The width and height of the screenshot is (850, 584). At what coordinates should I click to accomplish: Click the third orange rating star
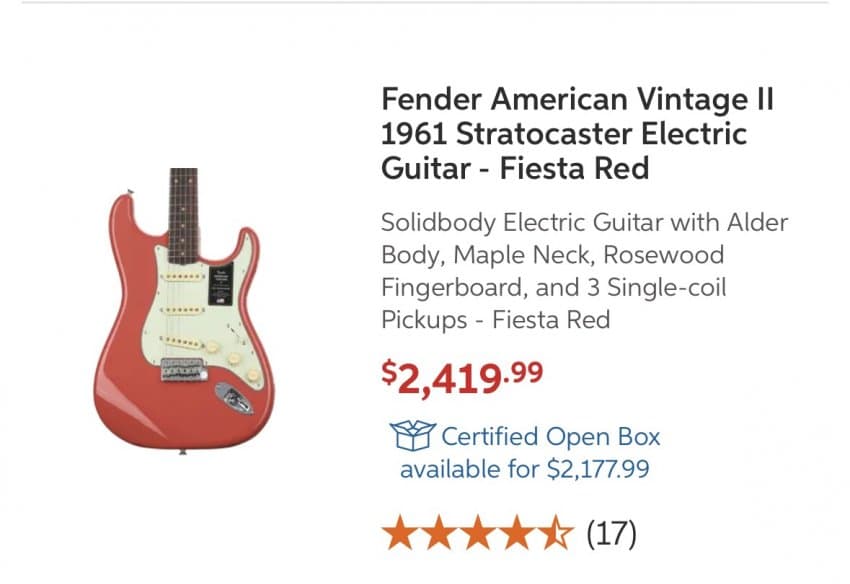[x=479, y=533]
